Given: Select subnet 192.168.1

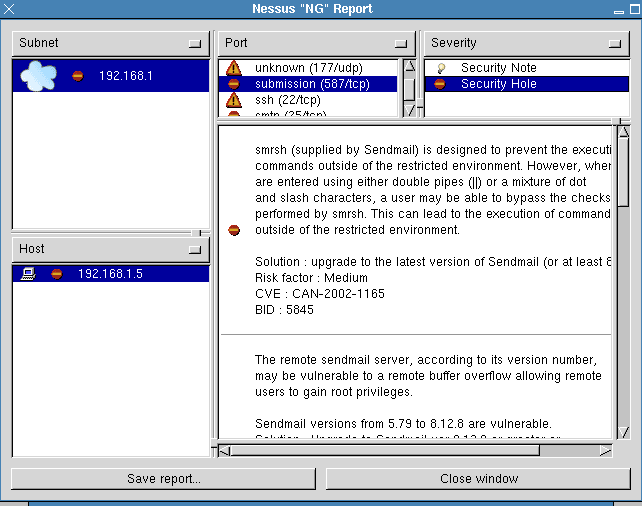Looking at the screenshot, I should 111,76.
